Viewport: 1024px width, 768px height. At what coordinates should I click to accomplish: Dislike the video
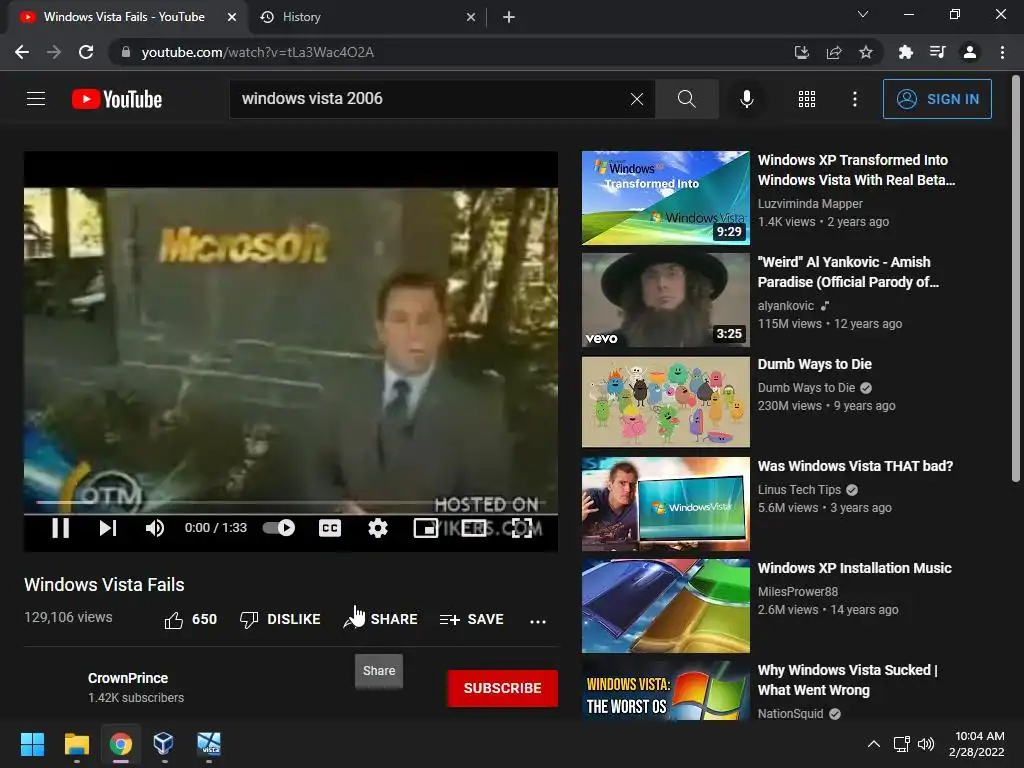pos(280,619)
